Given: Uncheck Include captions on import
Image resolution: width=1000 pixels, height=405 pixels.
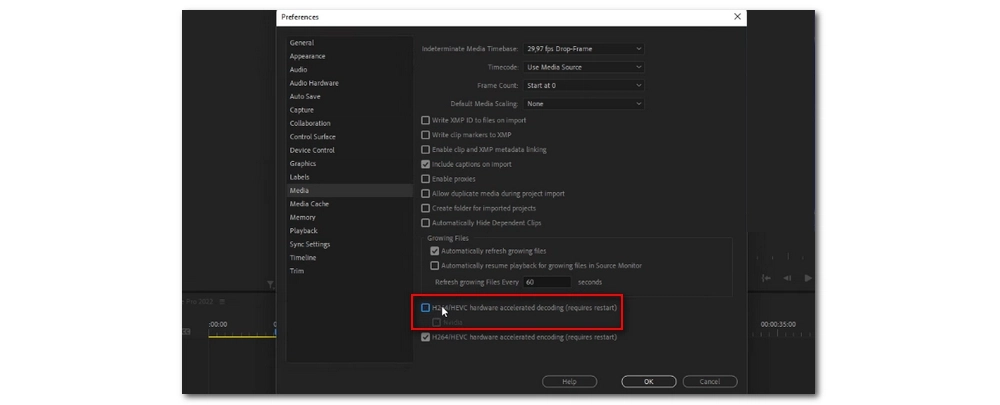Looking at the screenshot, I should (x=425, y=164).
